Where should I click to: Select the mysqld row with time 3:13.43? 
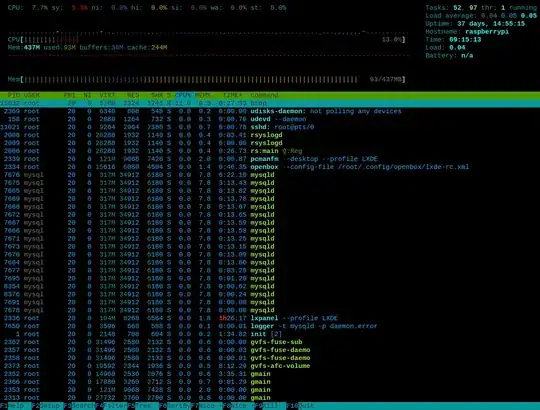(x=270, y=183)
